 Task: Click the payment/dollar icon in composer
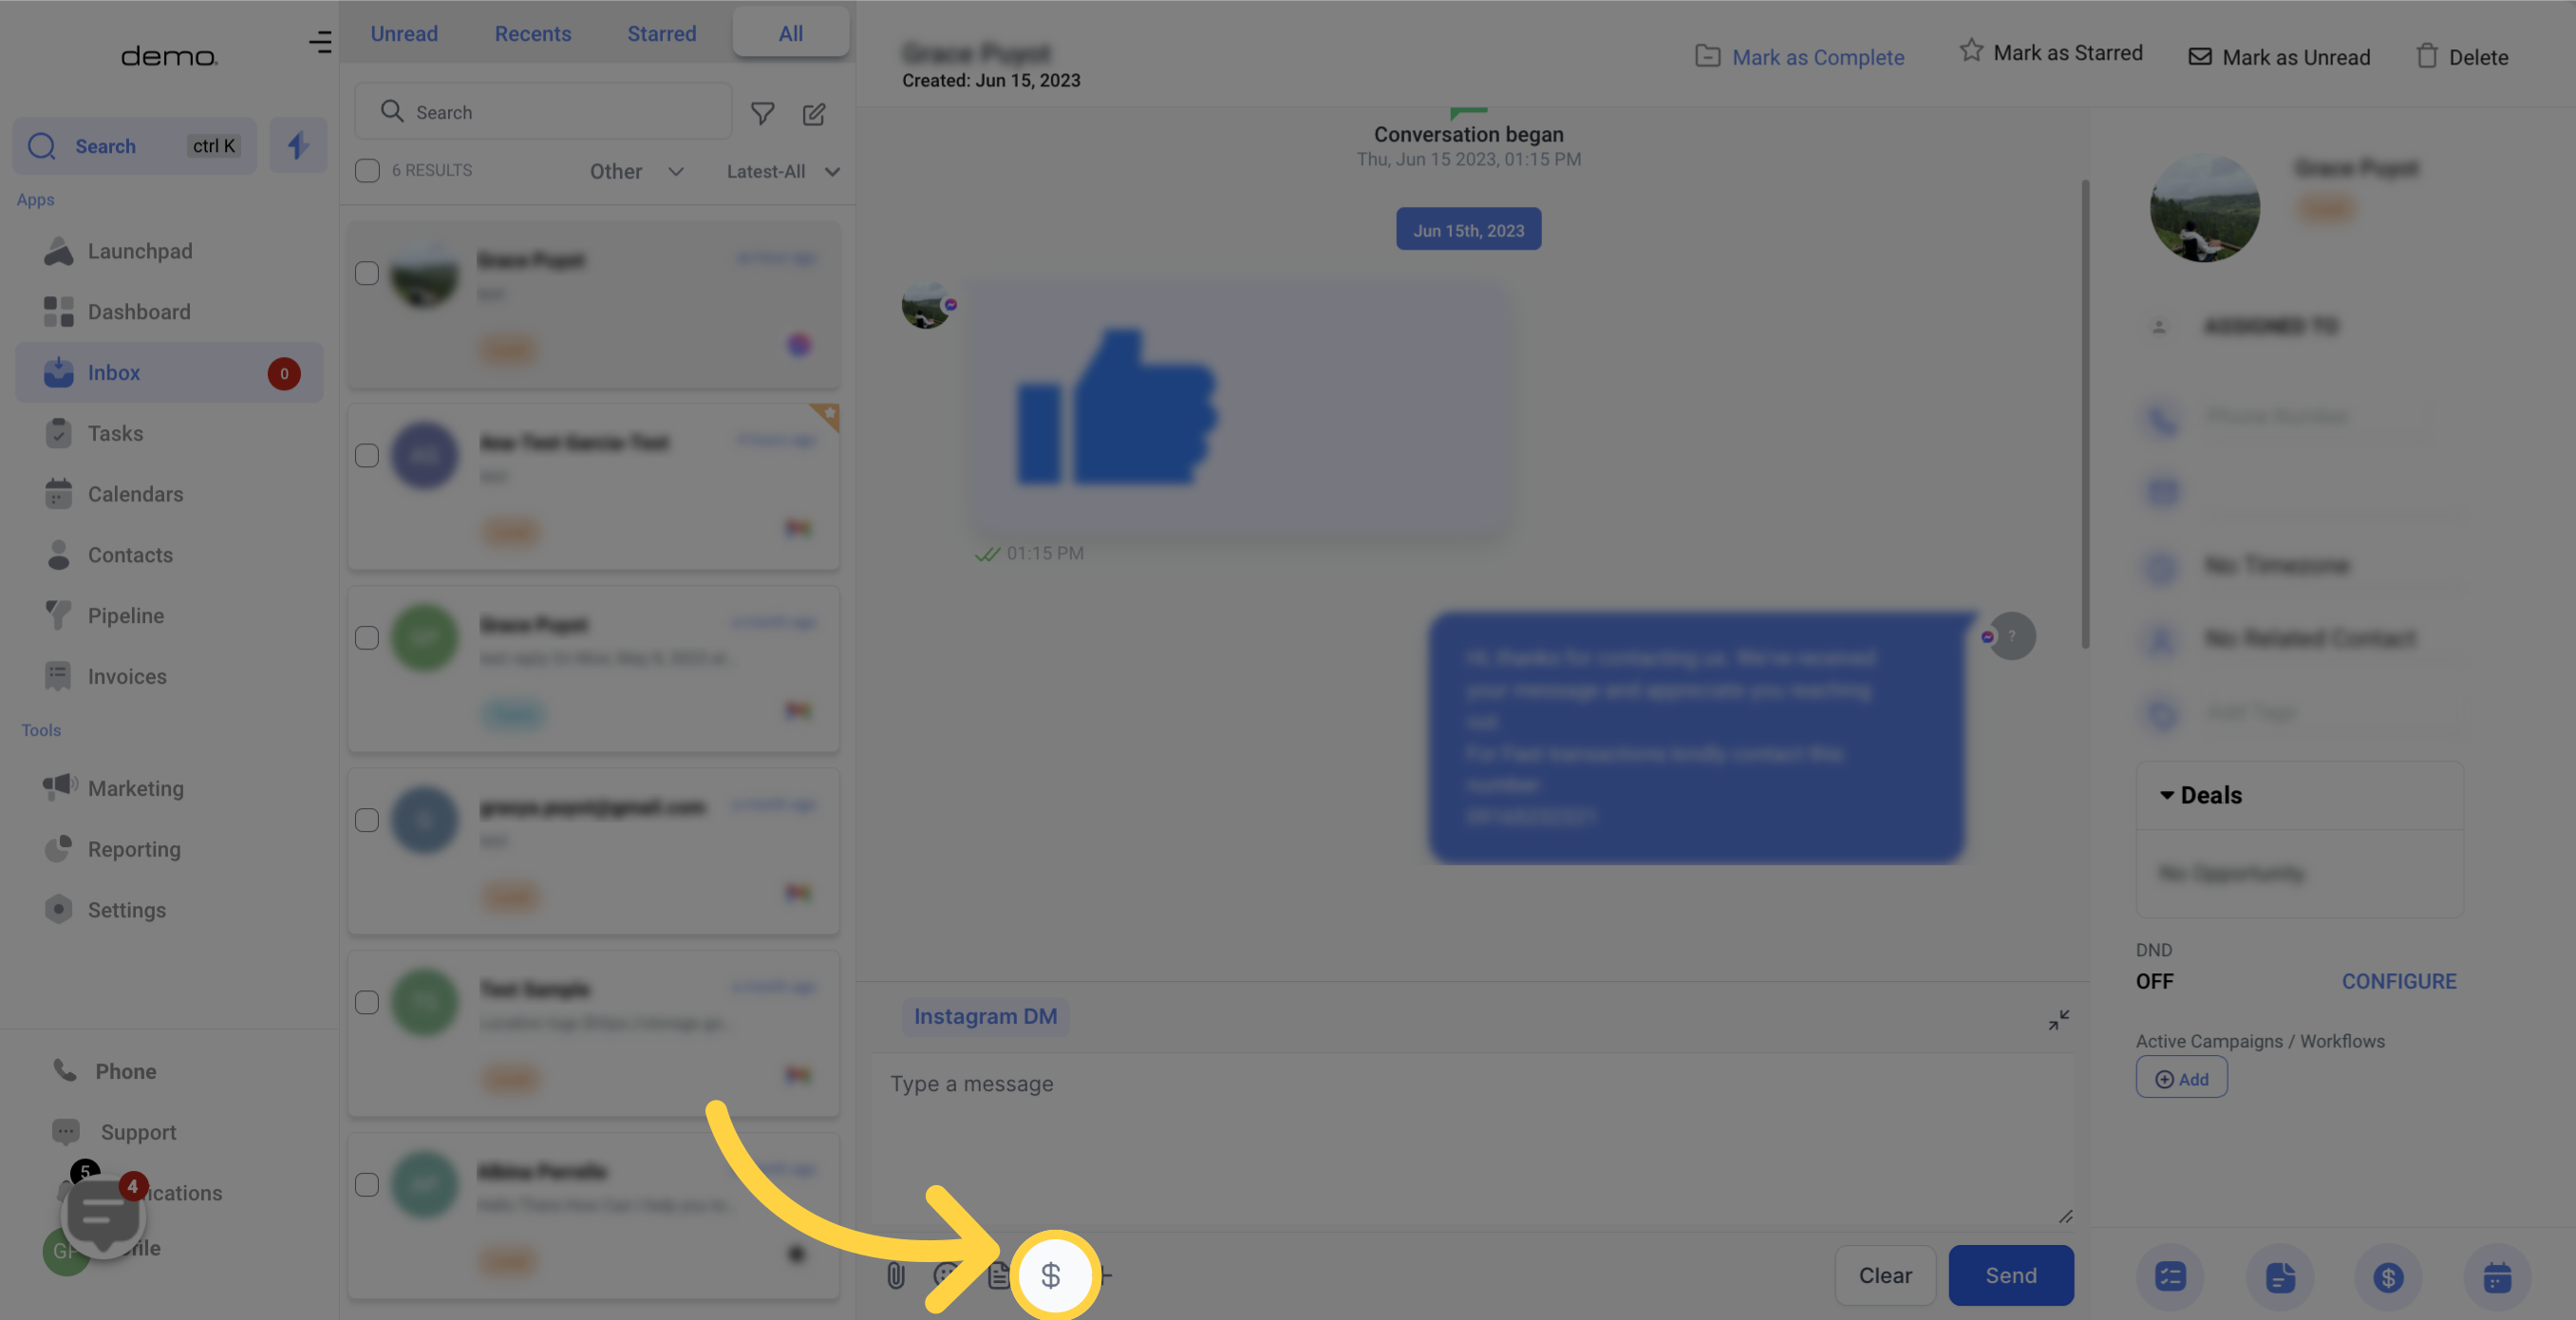tap(1050, 1274)
